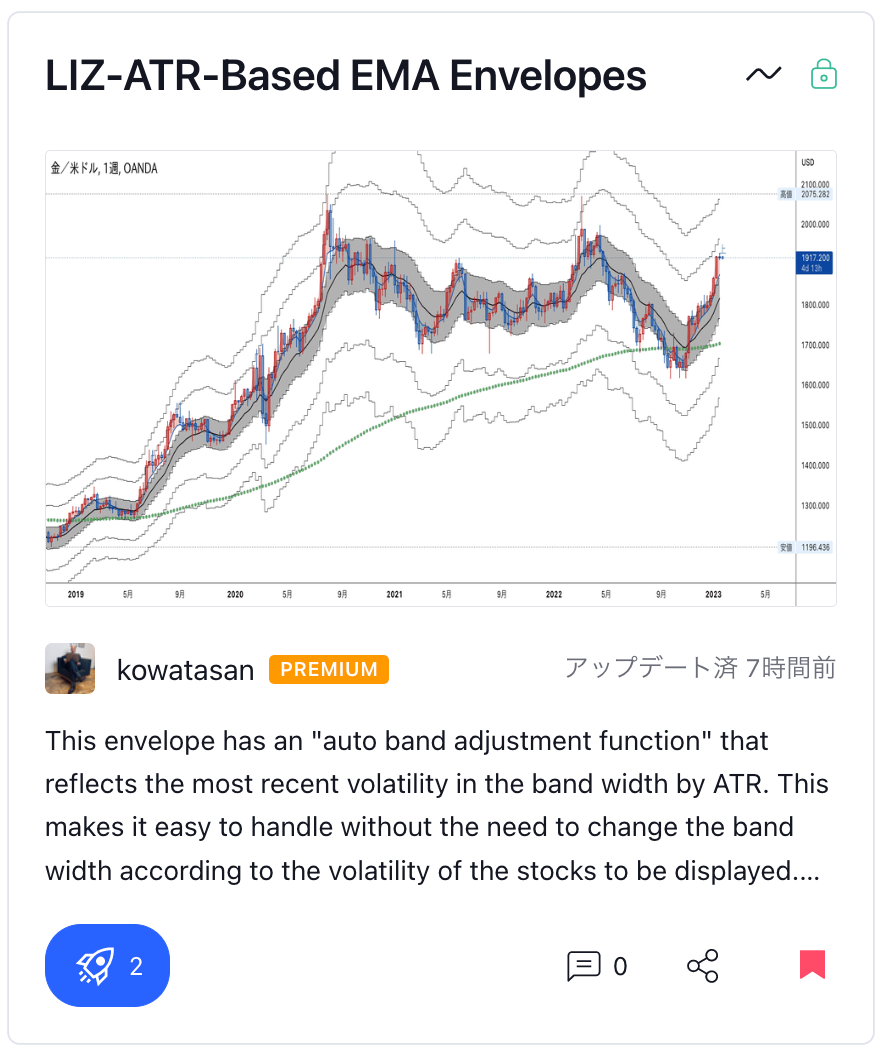Click the author name kowatasan
This screenshot has width=886, height=1060.
click(186, 669)
